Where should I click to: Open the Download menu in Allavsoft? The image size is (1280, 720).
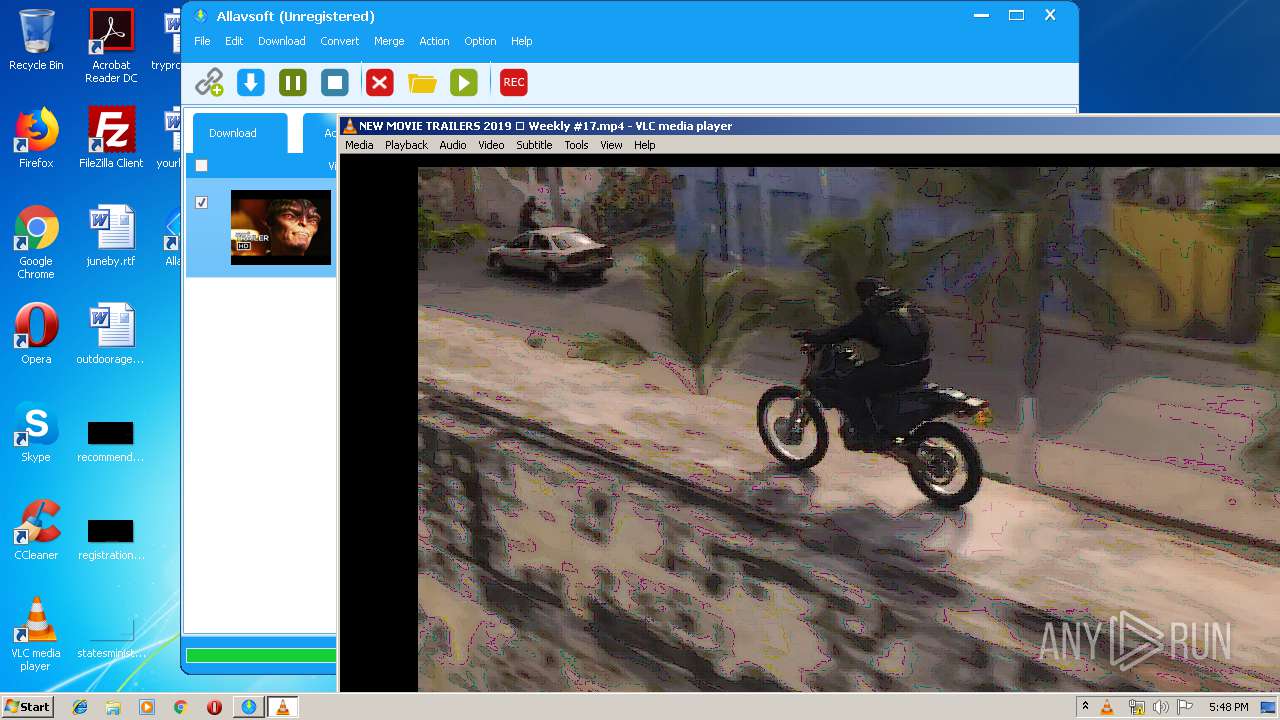pos(282,41)
